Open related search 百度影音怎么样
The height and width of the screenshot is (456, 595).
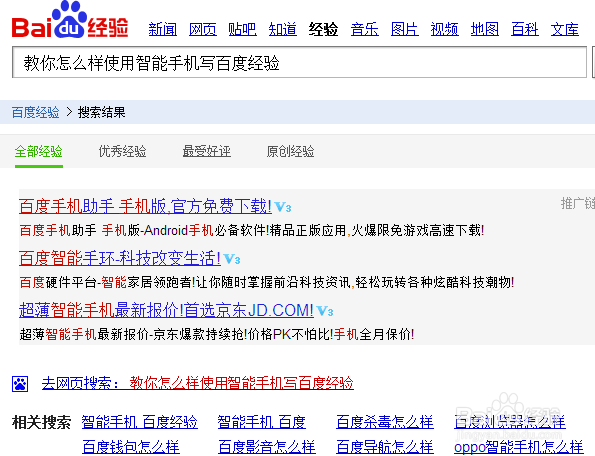(x=267, y=447)
